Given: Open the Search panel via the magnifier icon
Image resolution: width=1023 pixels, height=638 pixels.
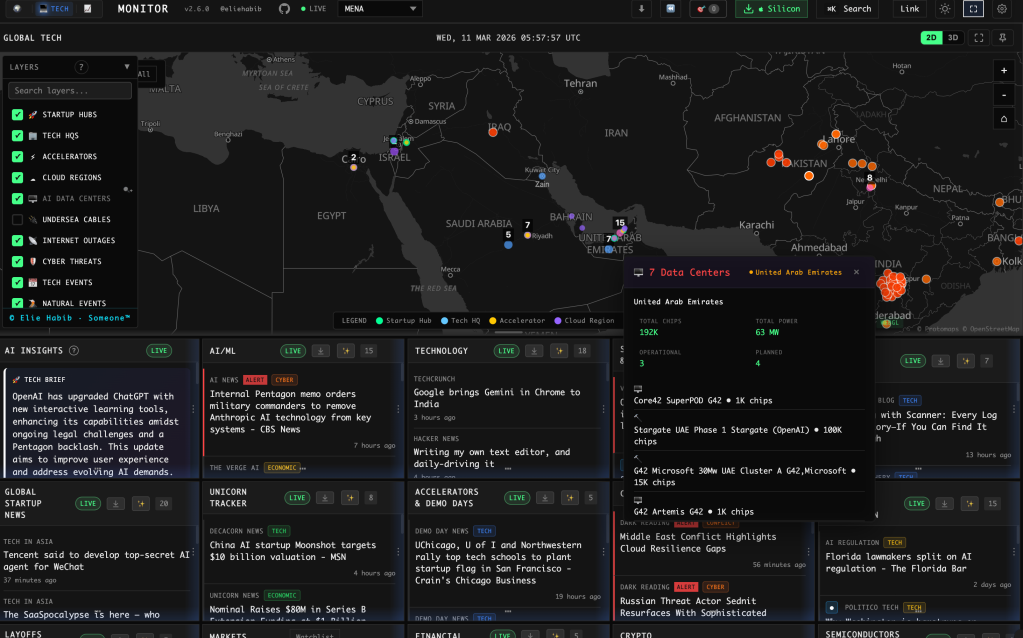Looking at the screenshot, I should 846,9.
